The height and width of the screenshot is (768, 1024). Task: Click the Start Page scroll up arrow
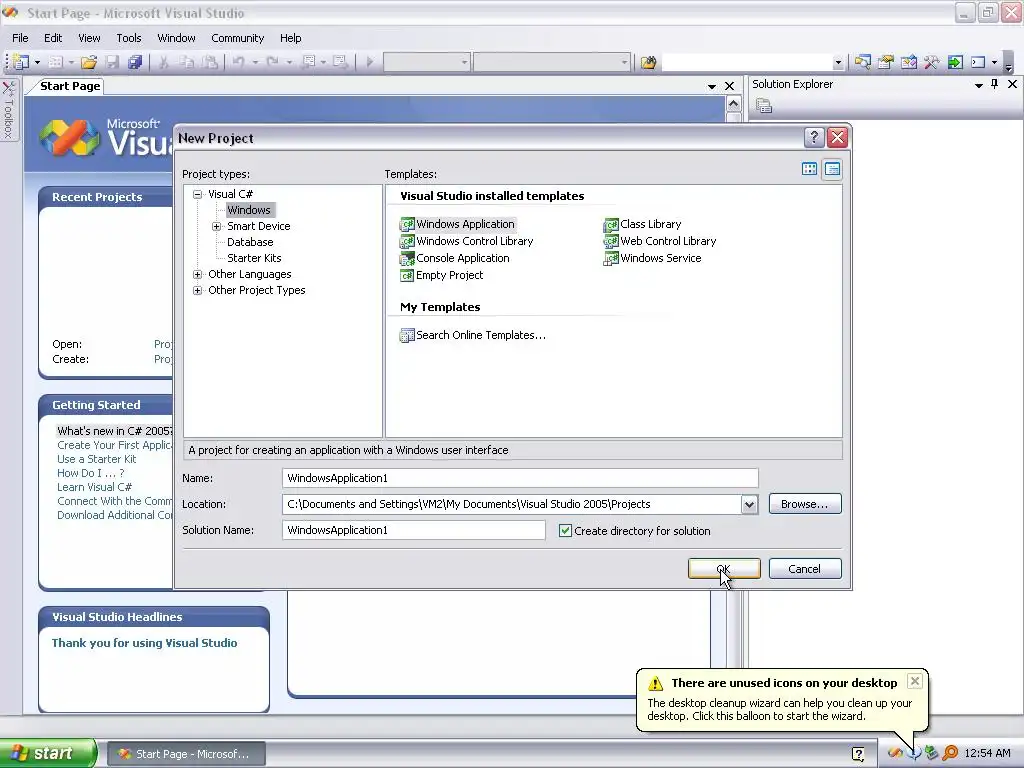733,104
